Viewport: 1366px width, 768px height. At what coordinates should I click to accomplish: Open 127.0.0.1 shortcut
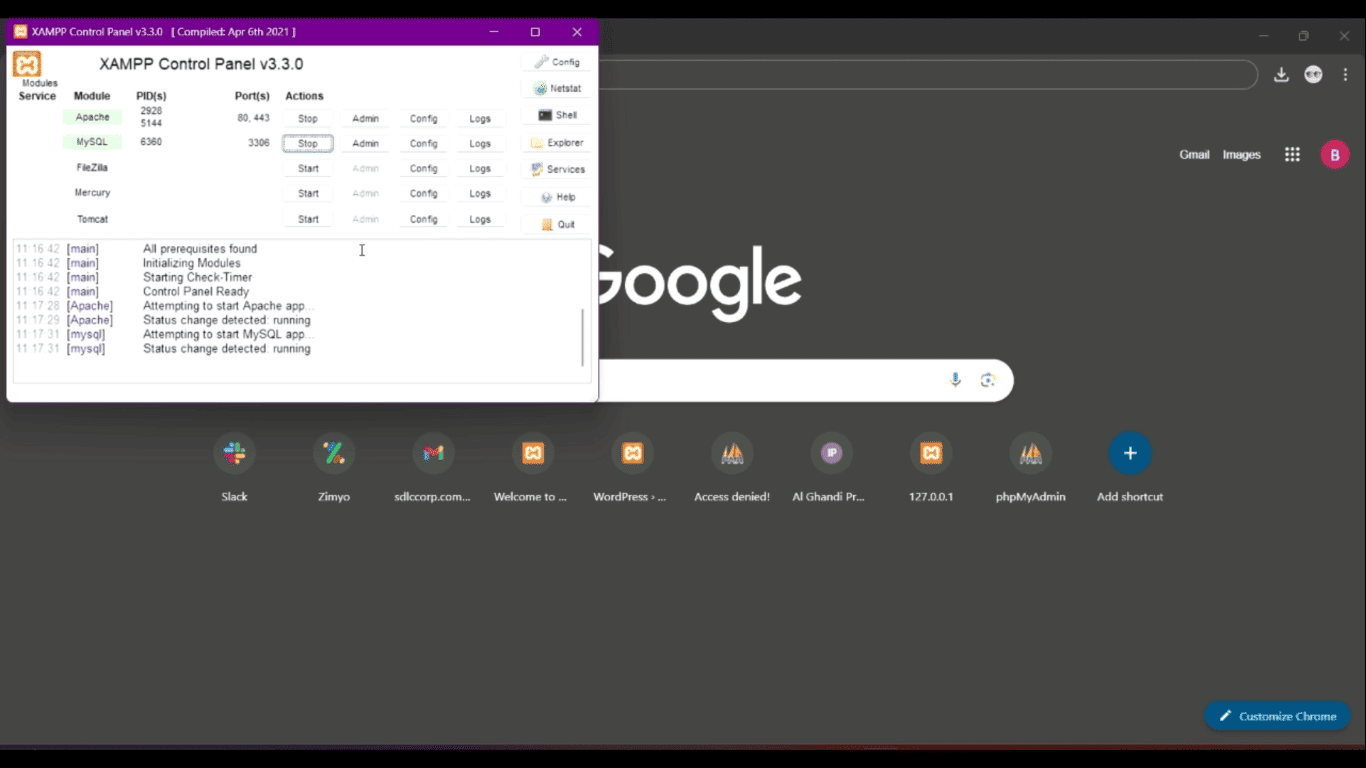click(x=931, y=453)
